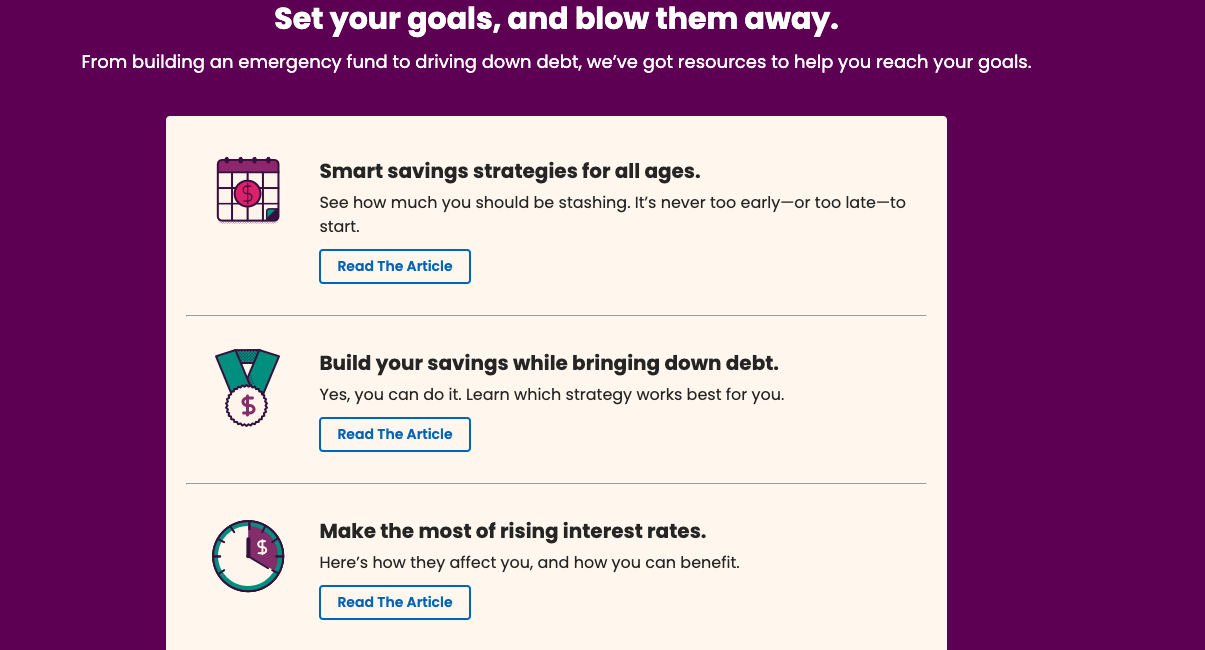Click the clock with dollar tag icon
The height and width of the screenshot is (650, 1205).
248,555
